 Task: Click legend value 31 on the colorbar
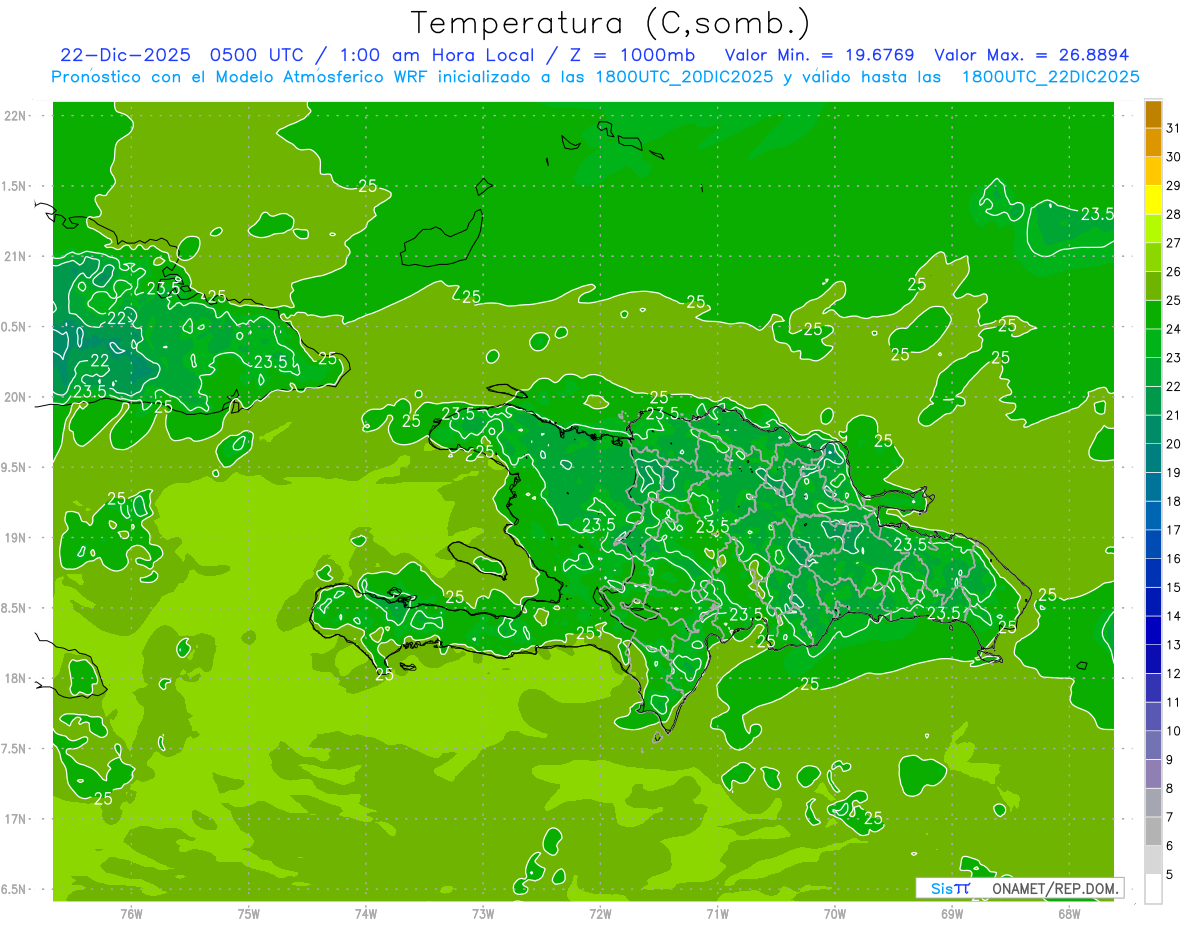[x=1174, y=127]
